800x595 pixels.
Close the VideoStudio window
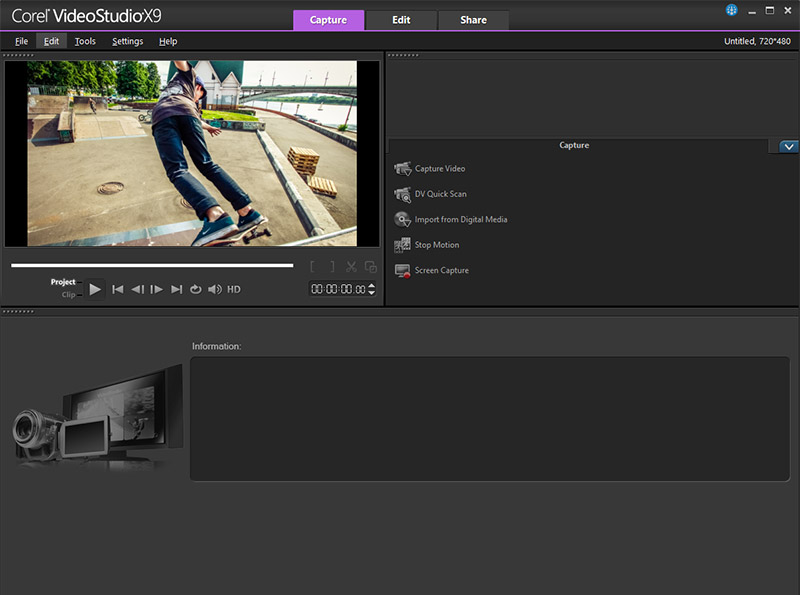point(788,10)
